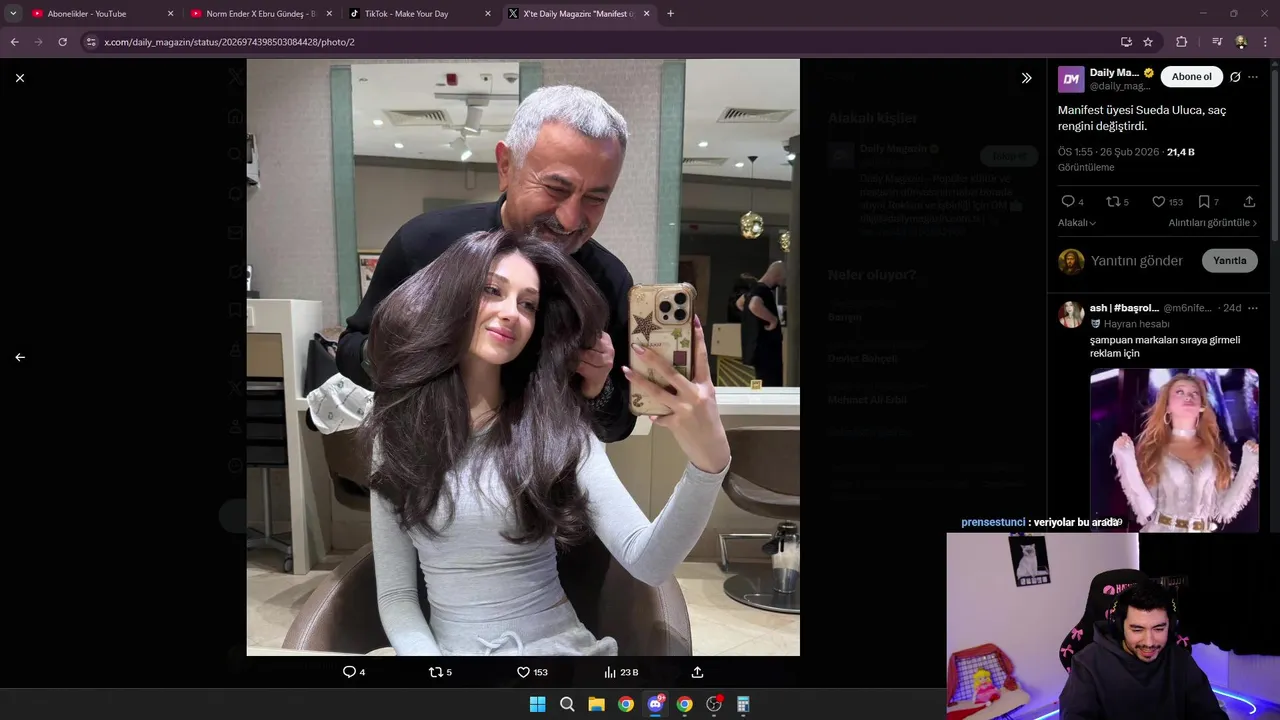This screenshot has height=720, width=1280.
Task: Click the install app icon in address bar
Action: [x=1126, y=42]
